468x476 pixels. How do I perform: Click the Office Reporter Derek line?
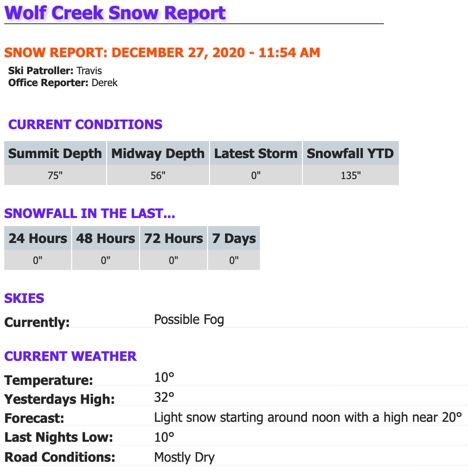click(63, 83)
